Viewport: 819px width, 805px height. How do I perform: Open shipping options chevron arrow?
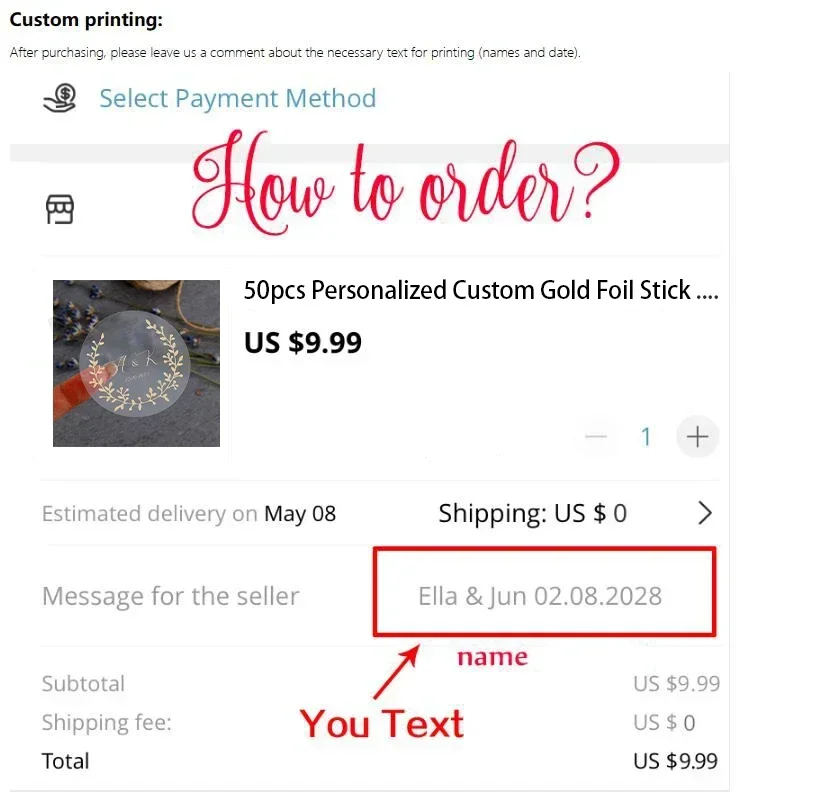tap(705, 513)
